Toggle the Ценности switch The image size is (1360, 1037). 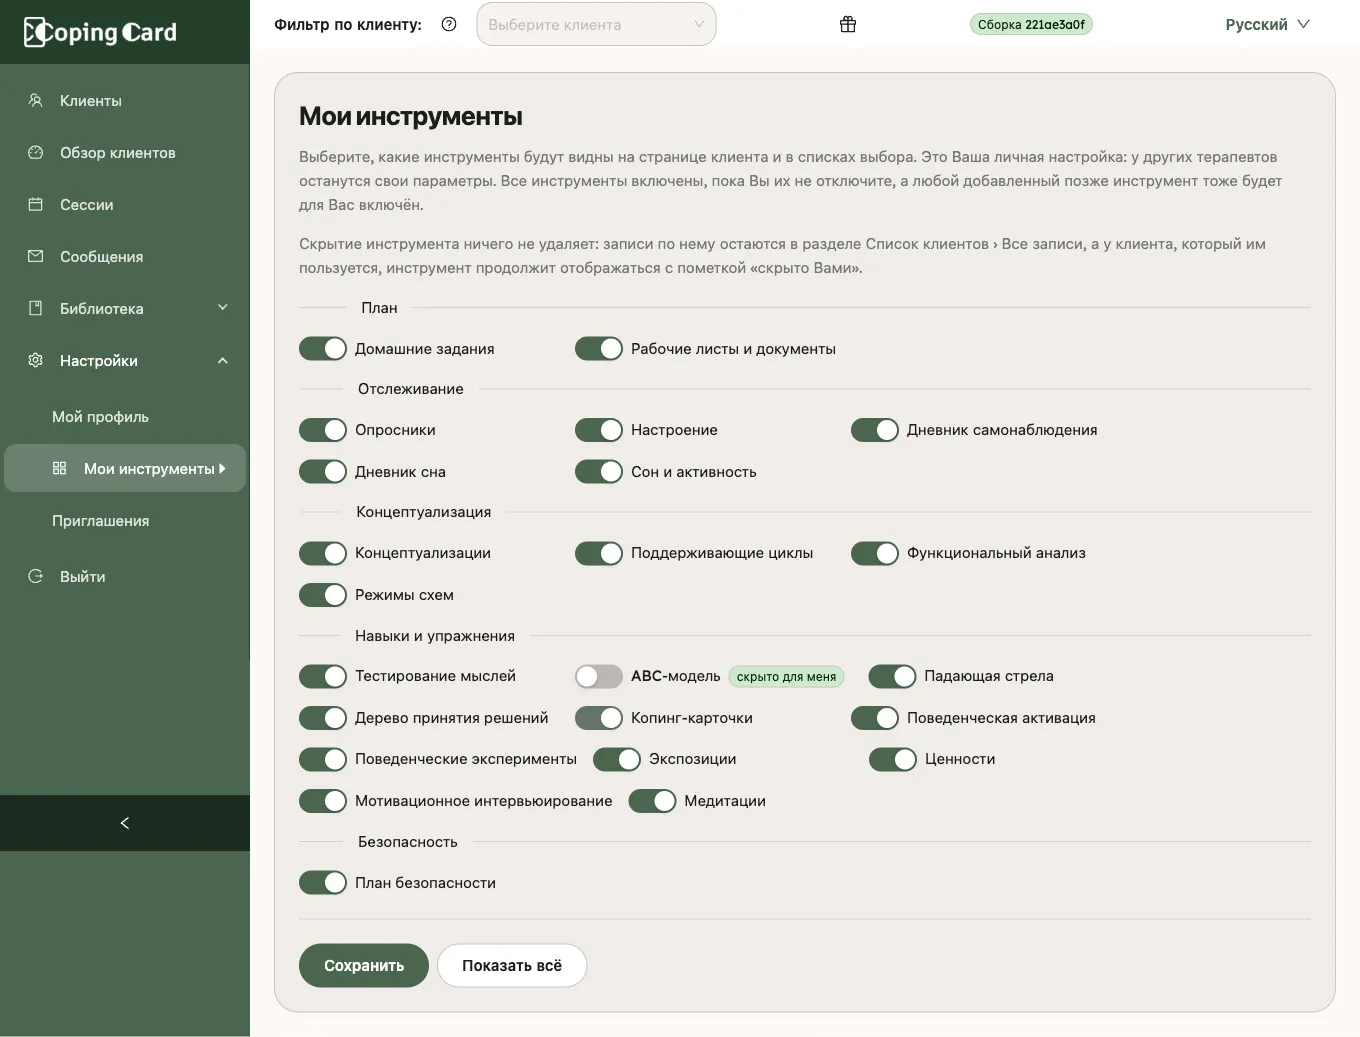(x=893, y=759)
